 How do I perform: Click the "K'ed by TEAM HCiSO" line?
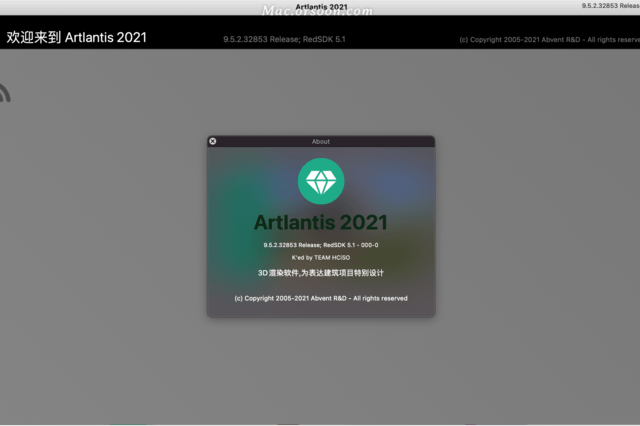pos(321,258)
